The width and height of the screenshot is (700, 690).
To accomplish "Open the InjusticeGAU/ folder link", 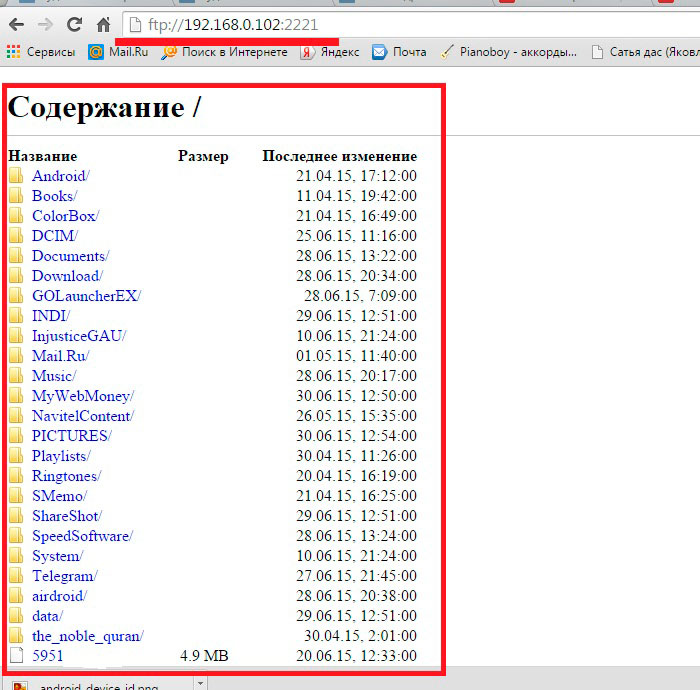I will click(x=79, y=336).
